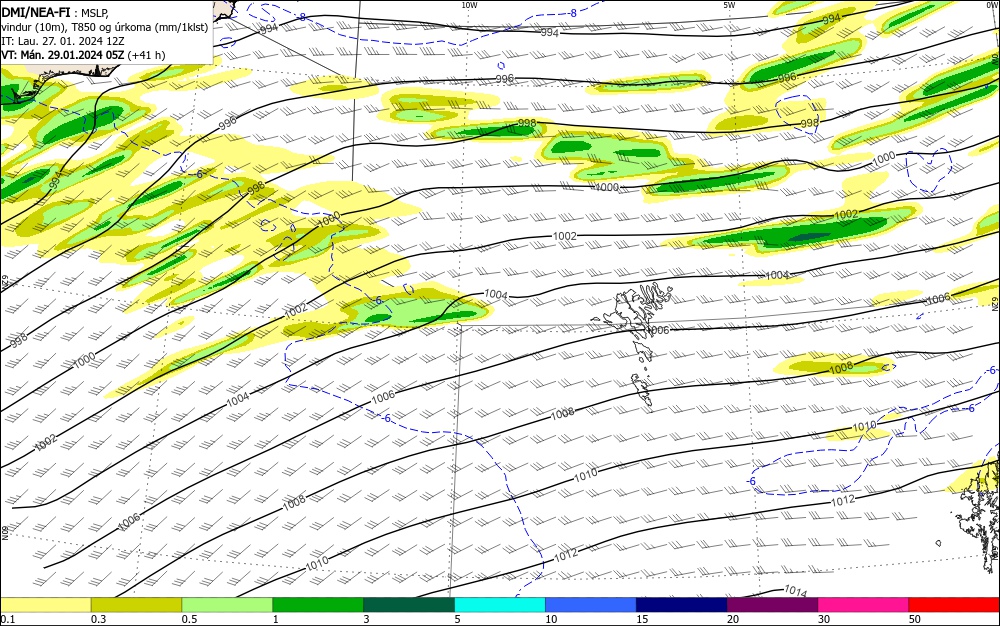This screenshot has height=626, width=1000.
Task: Select the light green 0.5–1 legend swatch
Action: click(227, 605)
